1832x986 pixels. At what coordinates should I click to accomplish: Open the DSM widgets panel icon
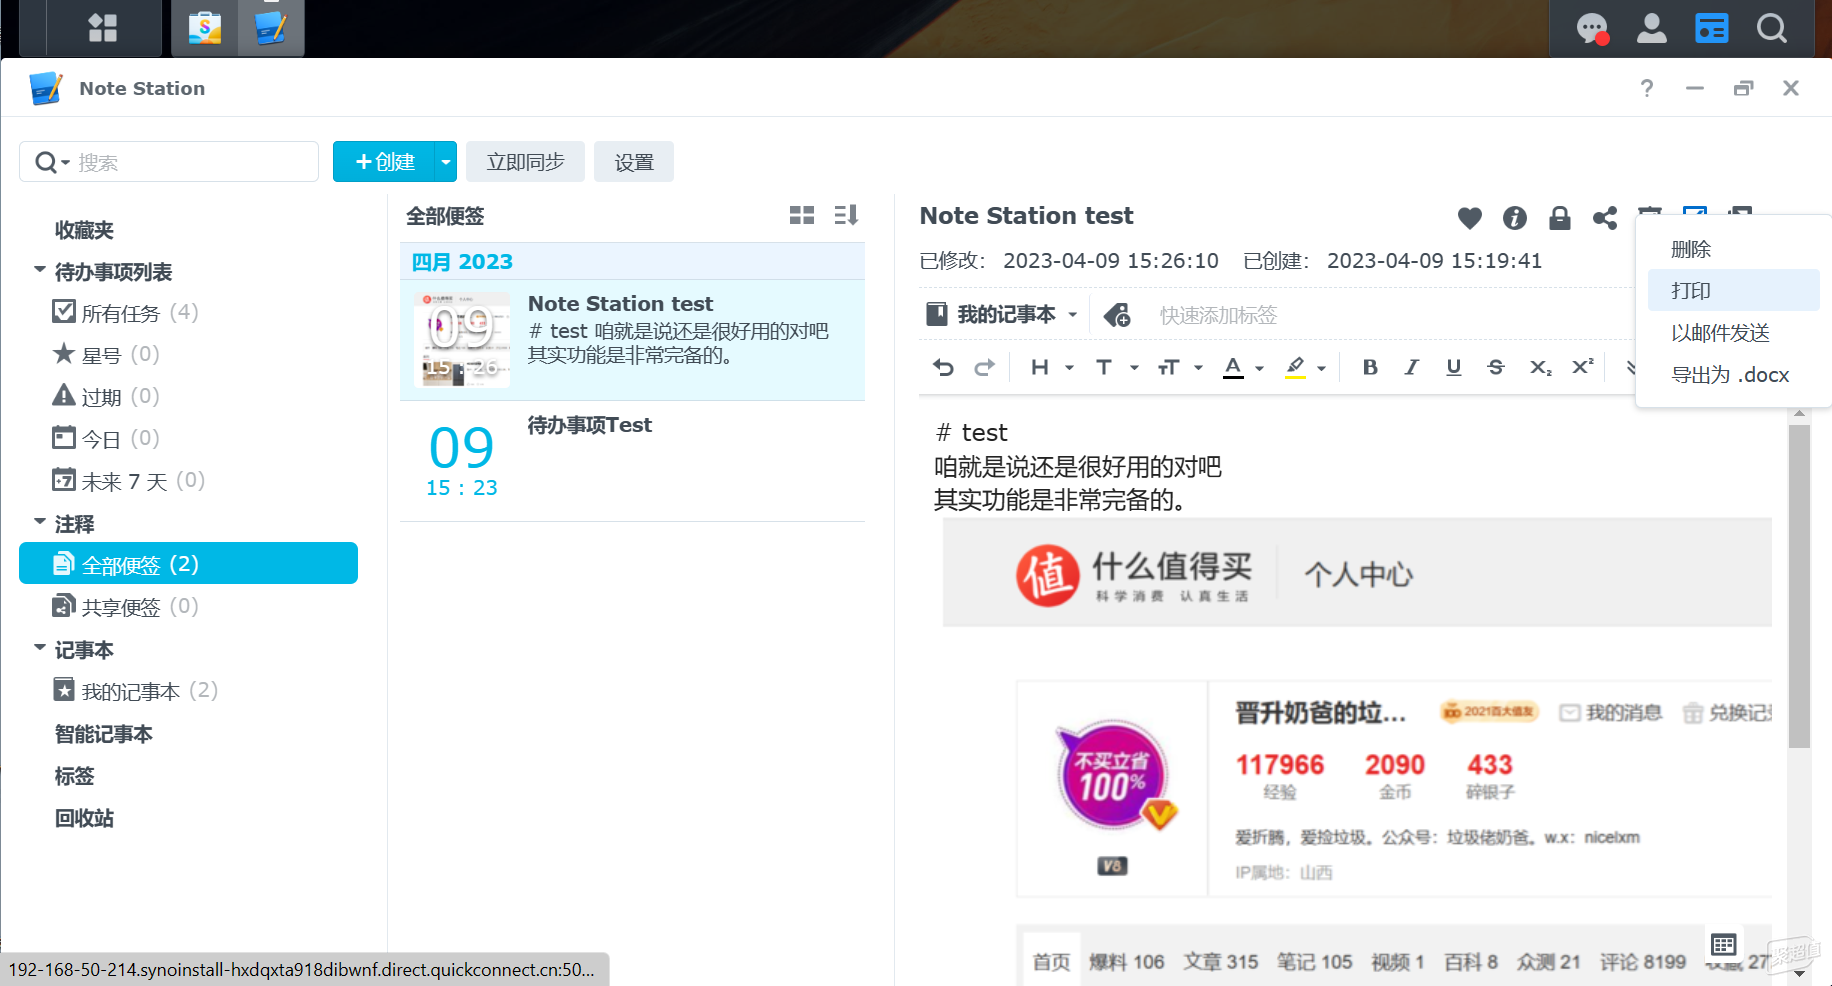[x=1712, y=28]
